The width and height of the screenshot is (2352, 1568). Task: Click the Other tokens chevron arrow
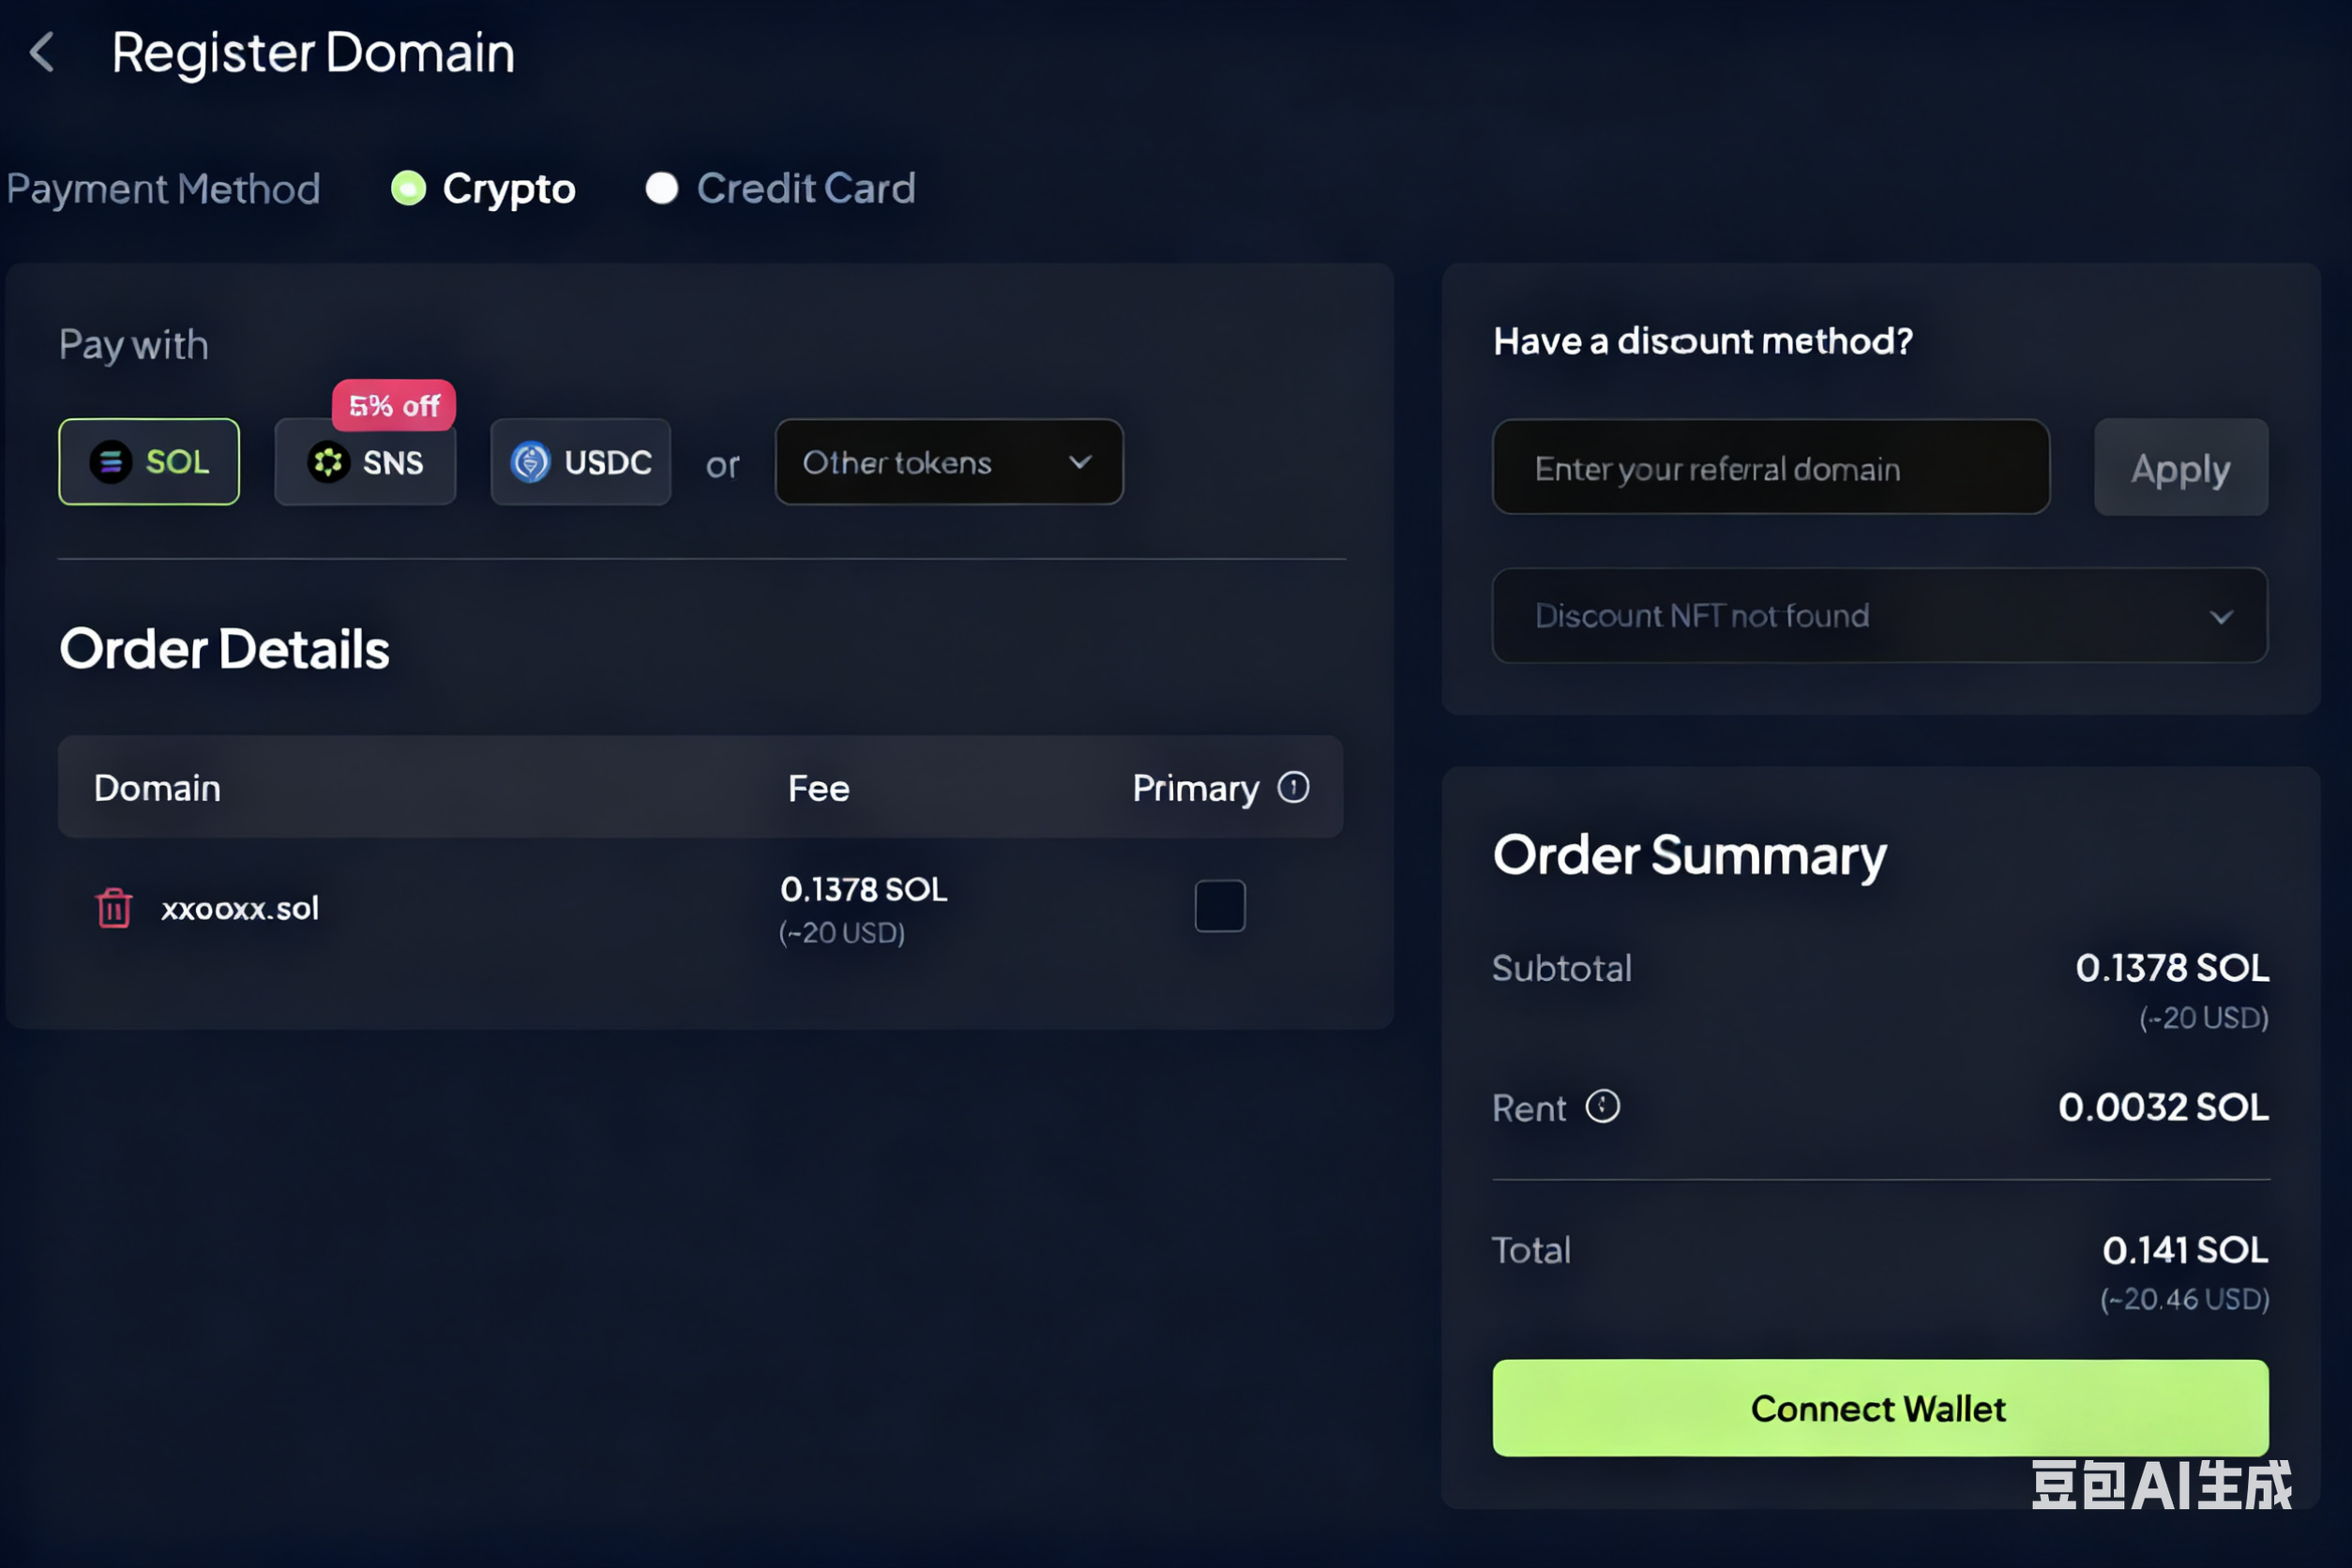click(x=1080, y=462)
